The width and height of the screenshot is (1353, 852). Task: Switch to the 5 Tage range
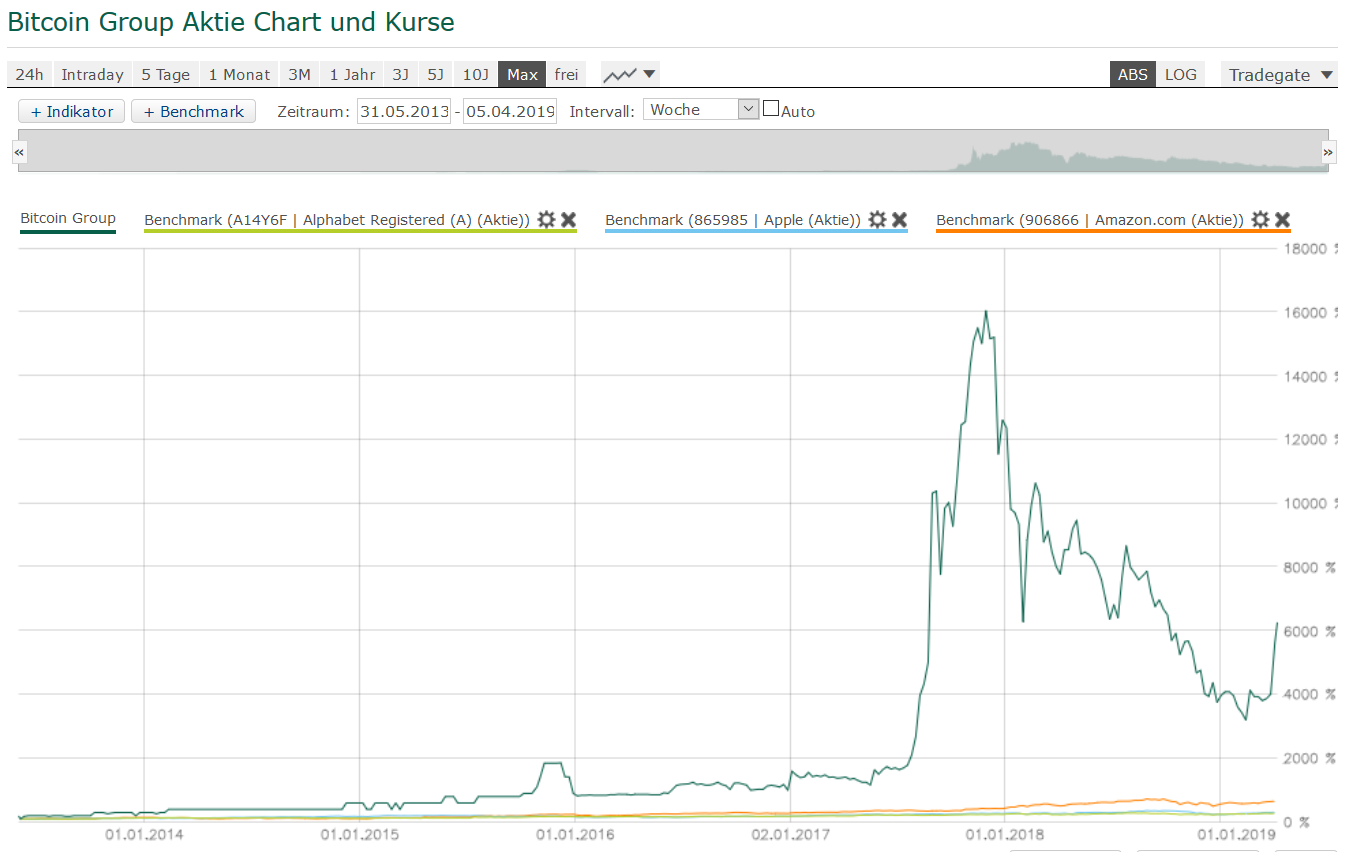[165, 74]
